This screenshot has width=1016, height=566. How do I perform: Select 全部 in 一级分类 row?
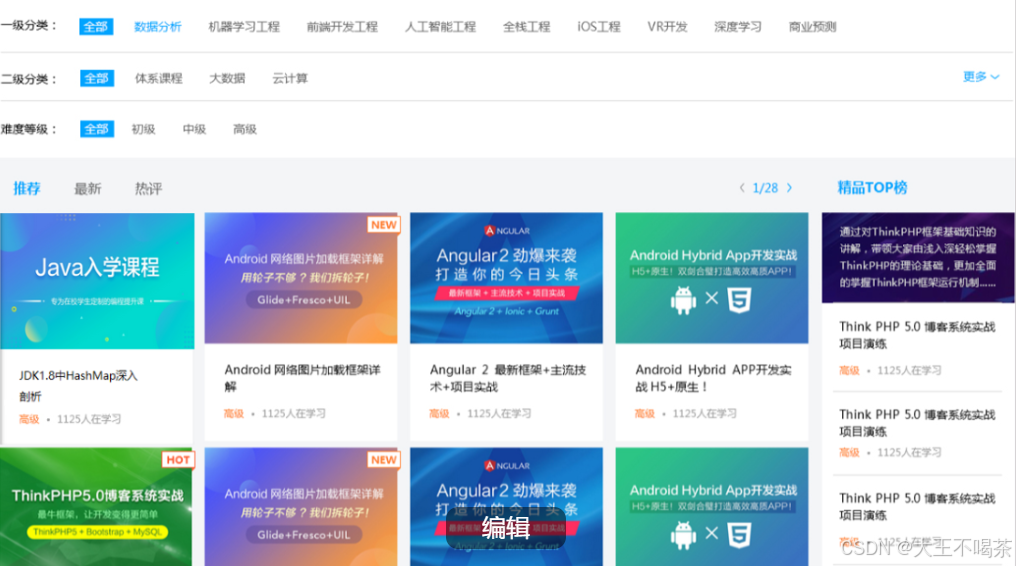(96, 27)
